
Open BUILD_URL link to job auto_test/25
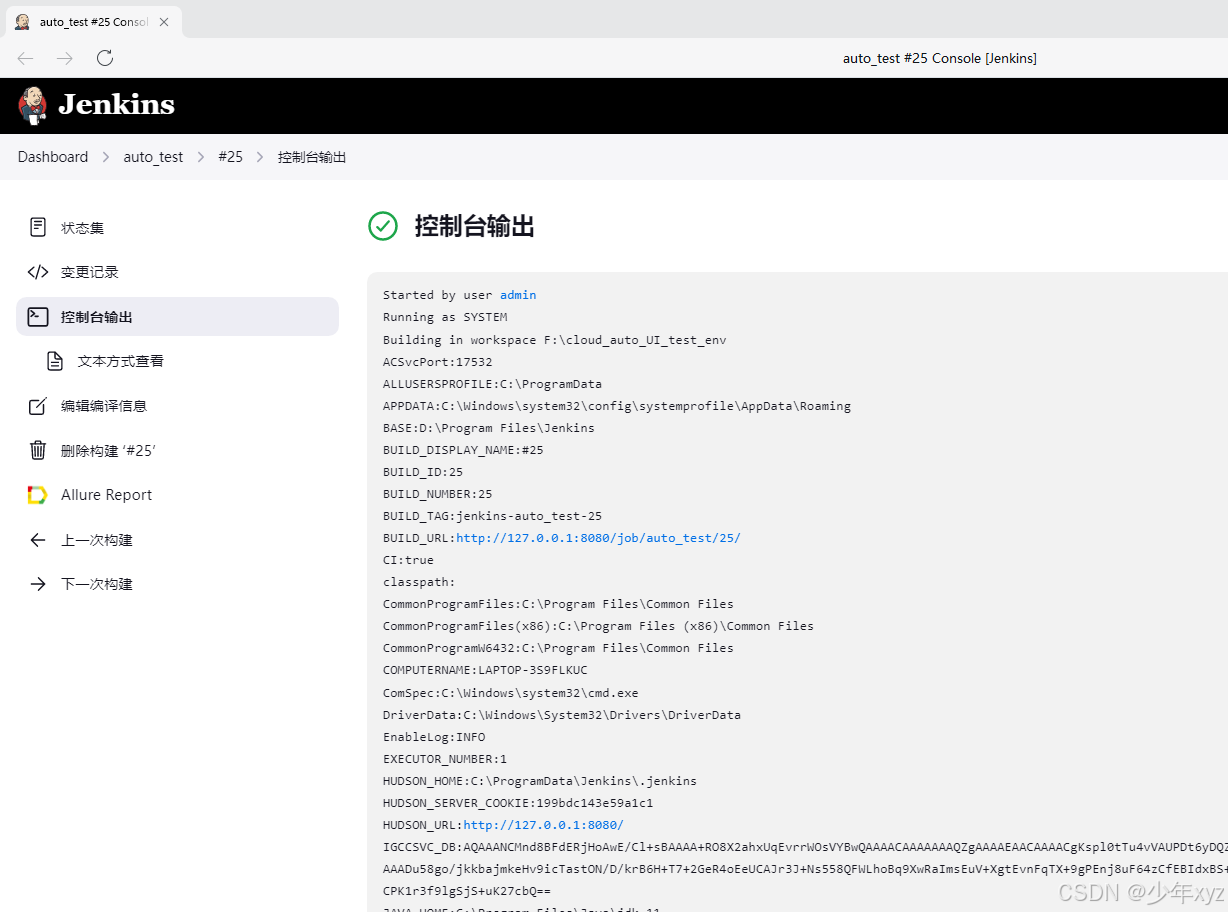pyautogui.click(x=598, y=538)
